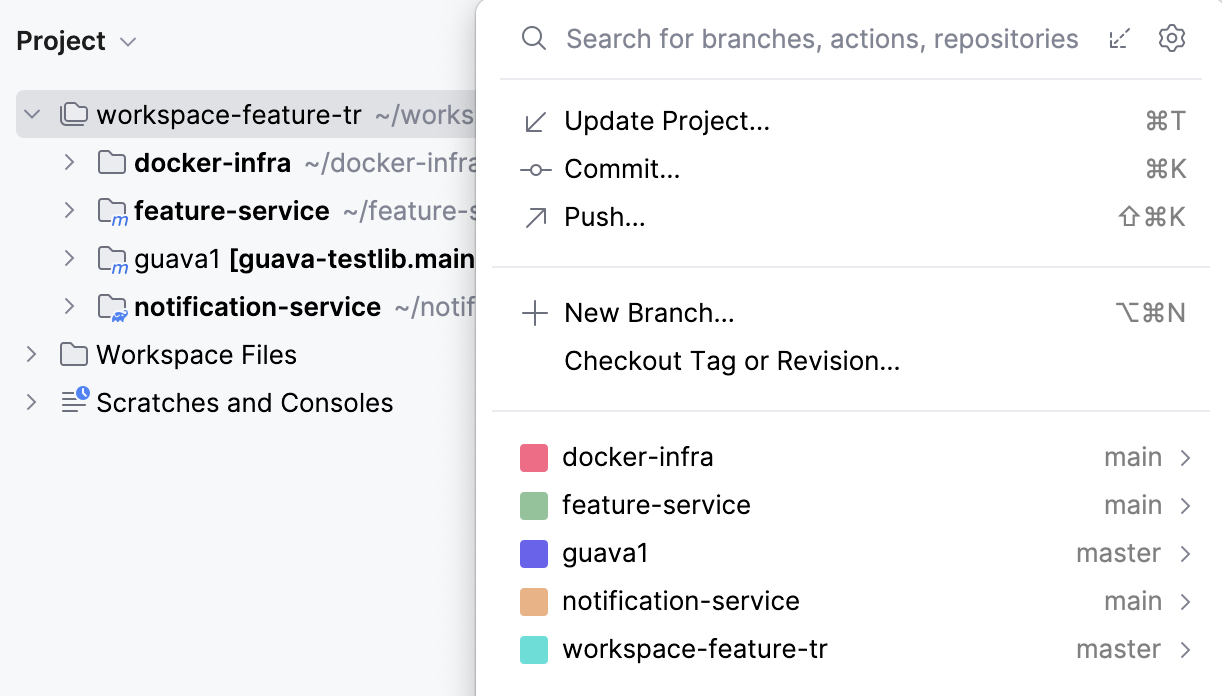
Task: Open Git branches popup settings gear
Action: click(x=1171, y=38)
